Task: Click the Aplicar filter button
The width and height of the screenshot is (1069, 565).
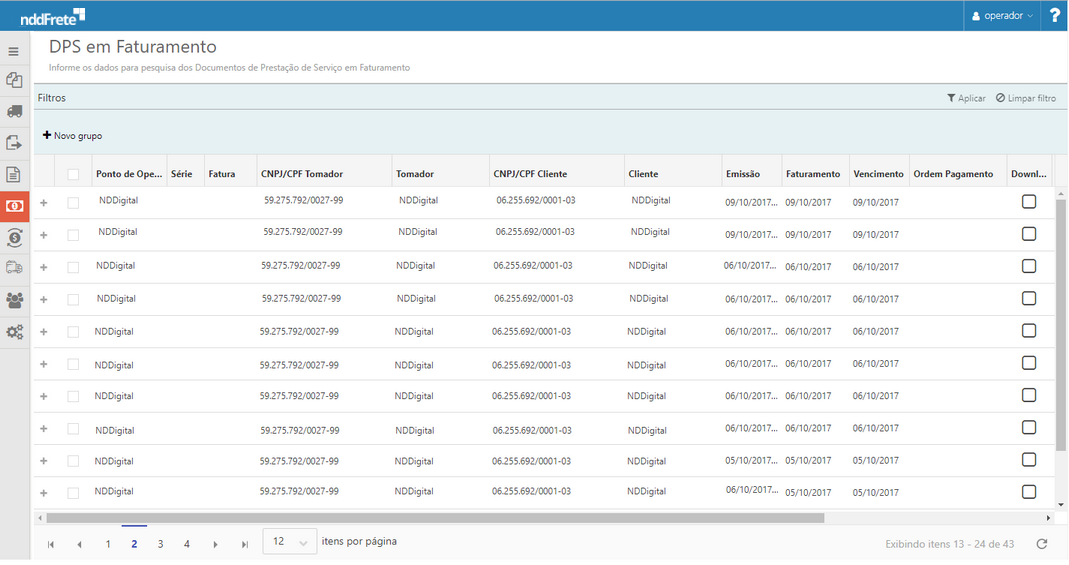Action: (966, 98)
